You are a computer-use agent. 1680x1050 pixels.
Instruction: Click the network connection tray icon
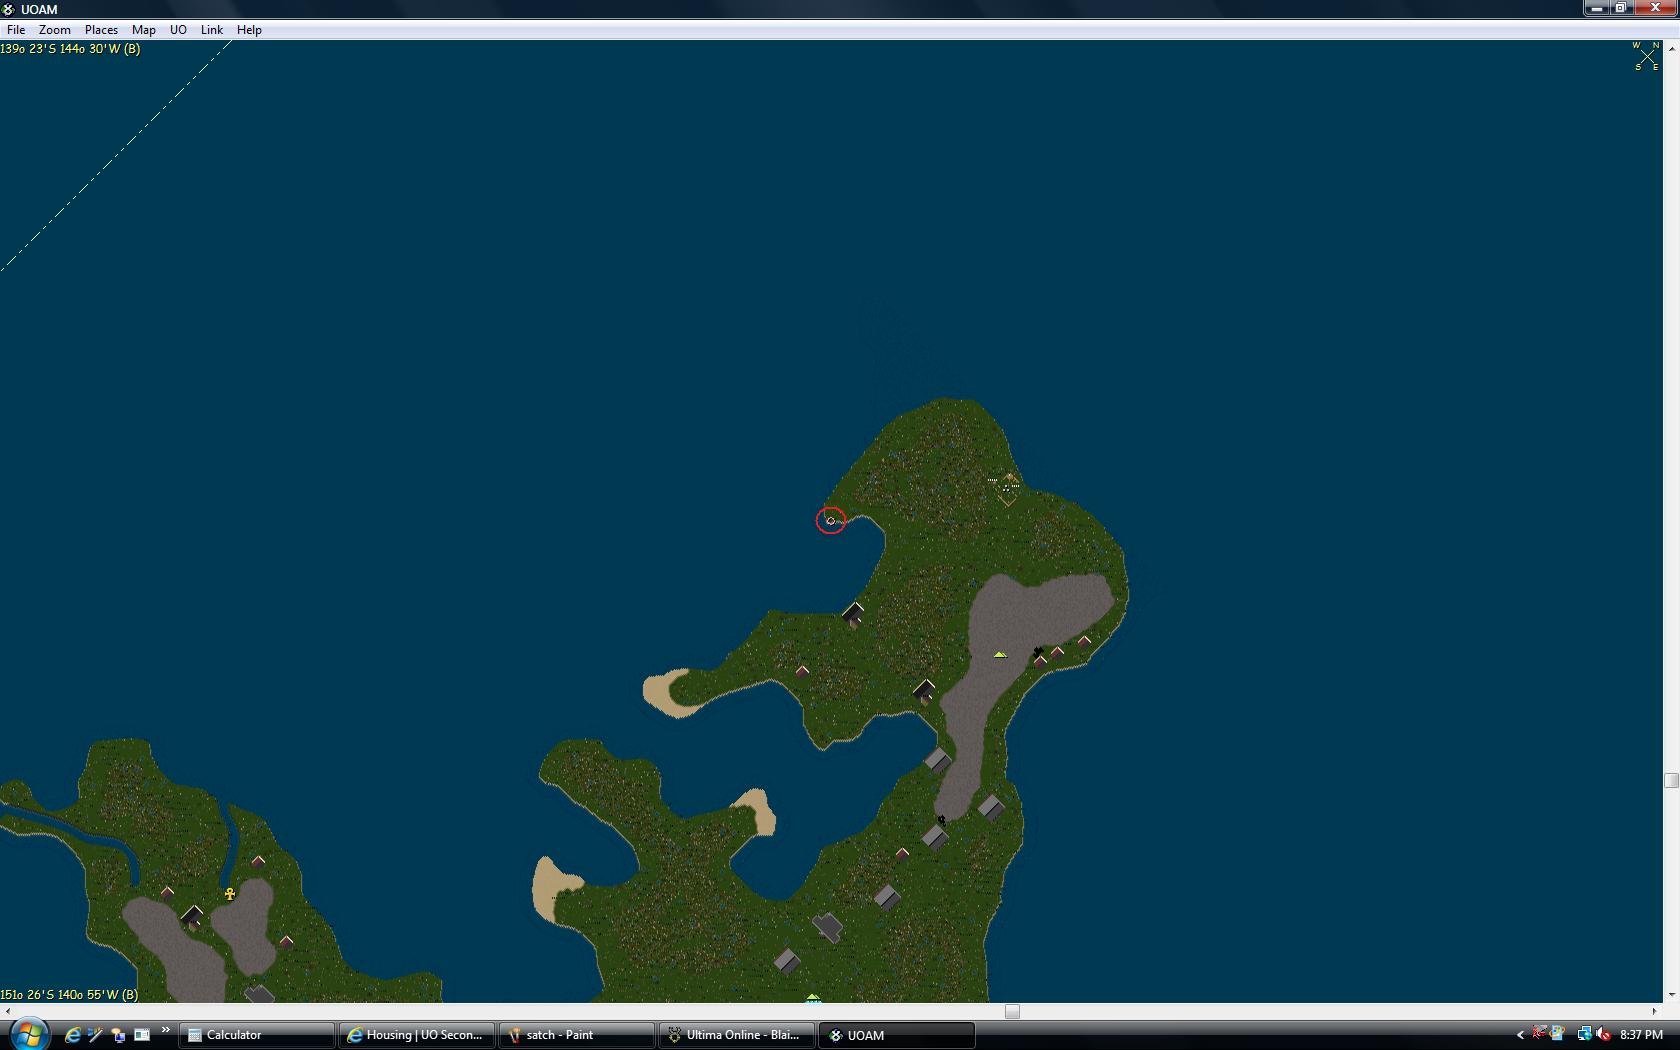click(1584, 1035)
